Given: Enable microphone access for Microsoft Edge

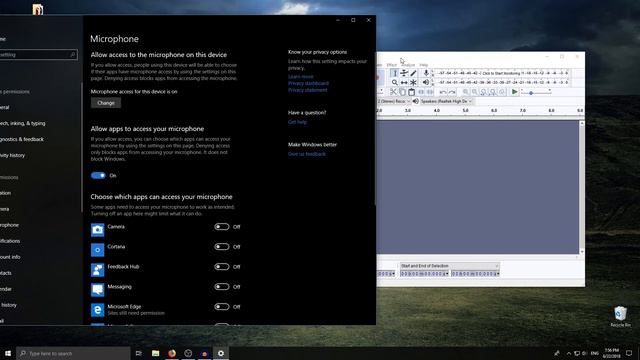Looking at the screenshot, I should point(222,307).
